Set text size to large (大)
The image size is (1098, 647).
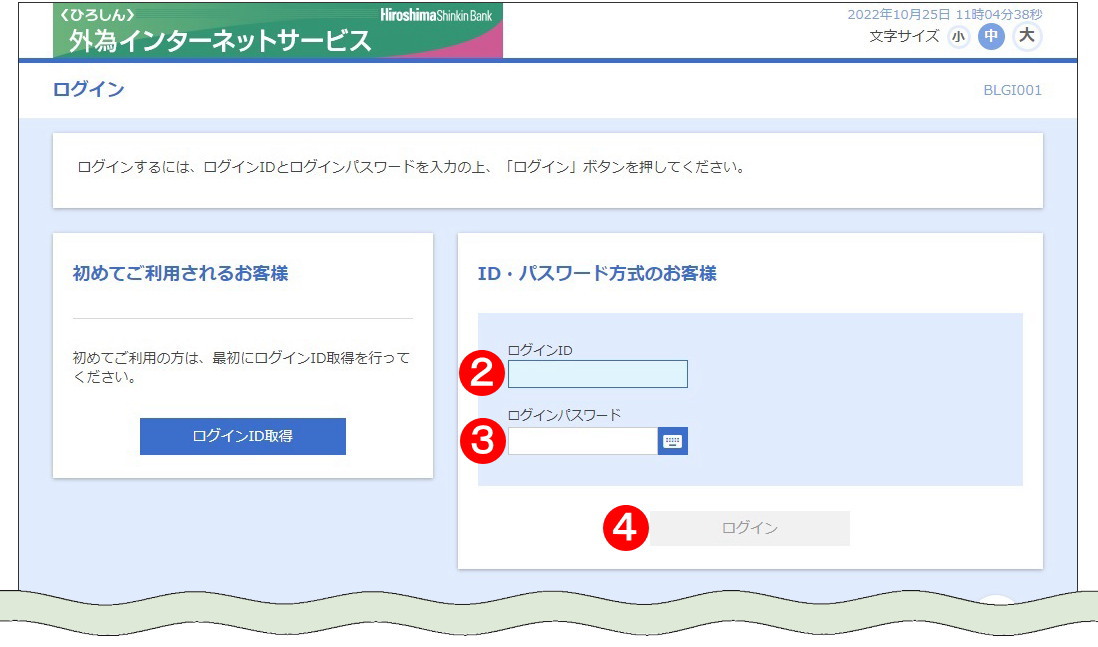[x=1026, y=37]
